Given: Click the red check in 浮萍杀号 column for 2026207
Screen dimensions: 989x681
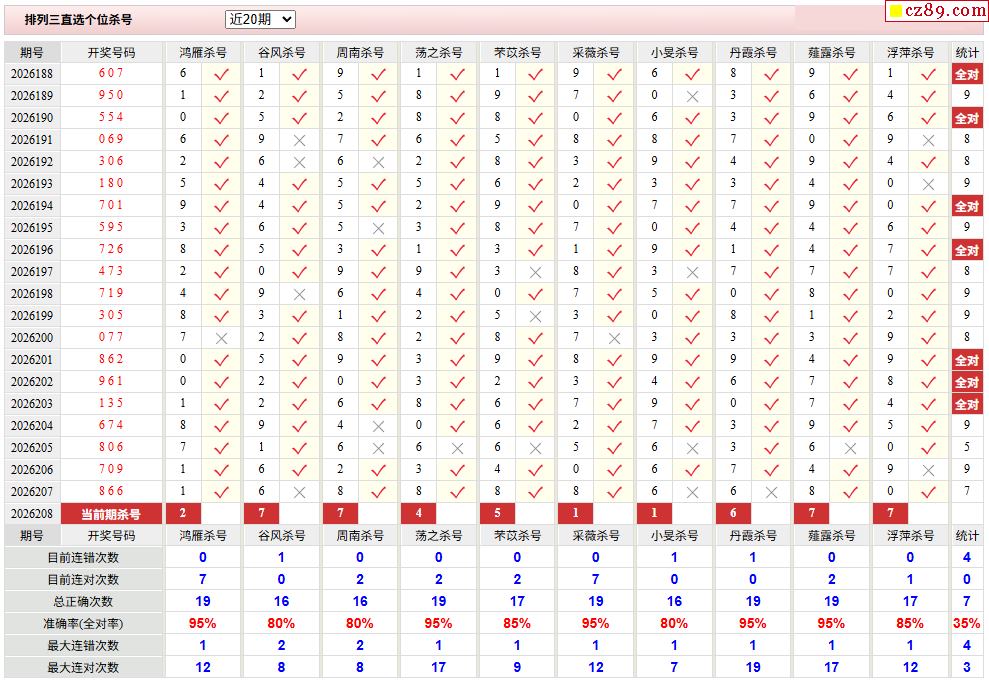Looking at the screenshot, I should pyautogui.click(x=928, y=492).
